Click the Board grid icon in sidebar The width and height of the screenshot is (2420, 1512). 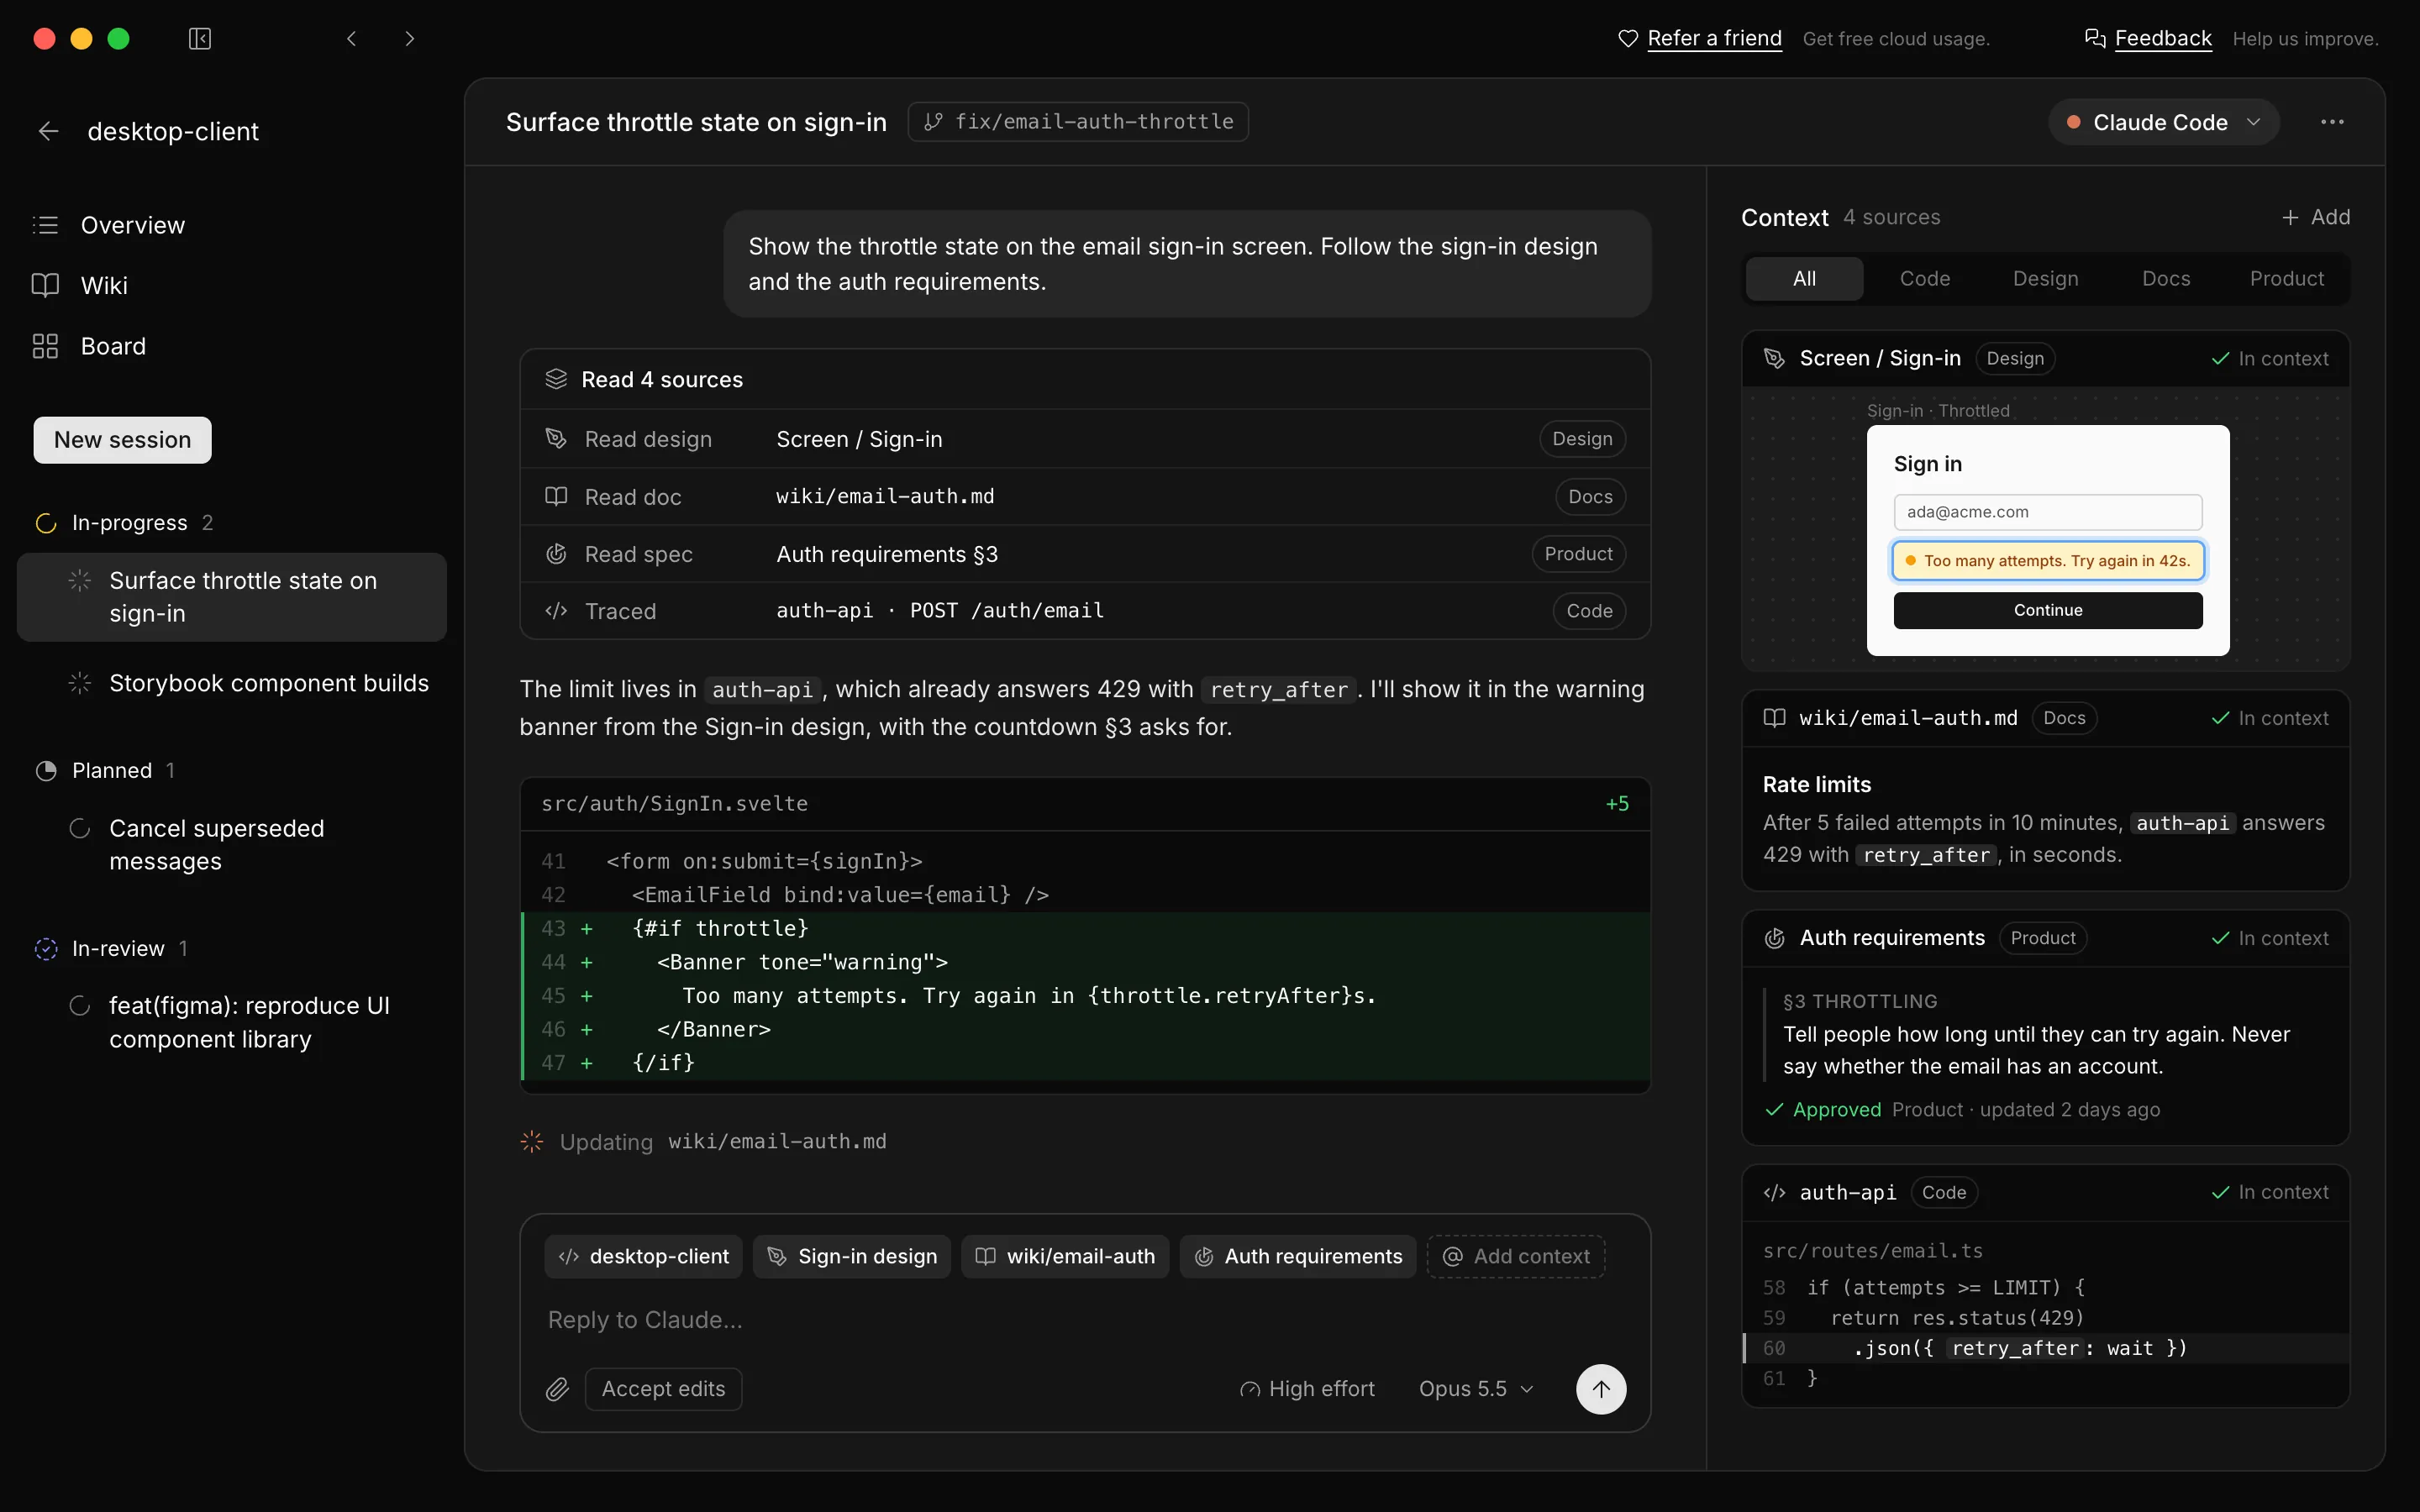click(x=45, y=346)
